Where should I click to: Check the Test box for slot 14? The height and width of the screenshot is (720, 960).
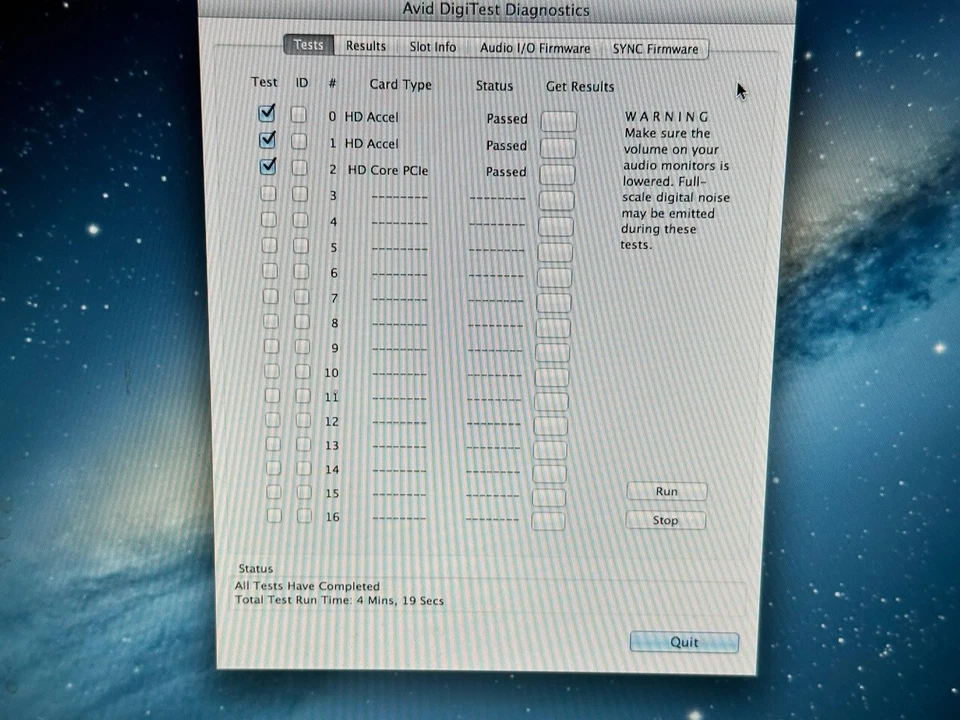[274, 468]
